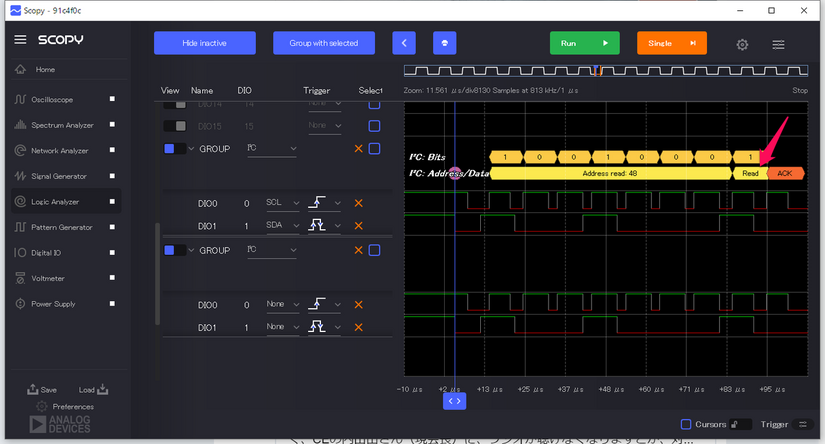Open the SDA role dropdown for DIO1
Viewport: 825px width, 444px height.
(282, 226)
